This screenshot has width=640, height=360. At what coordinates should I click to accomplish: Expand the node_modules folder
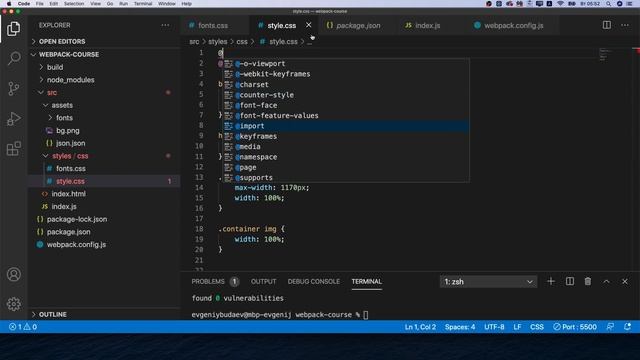(104, 80)
